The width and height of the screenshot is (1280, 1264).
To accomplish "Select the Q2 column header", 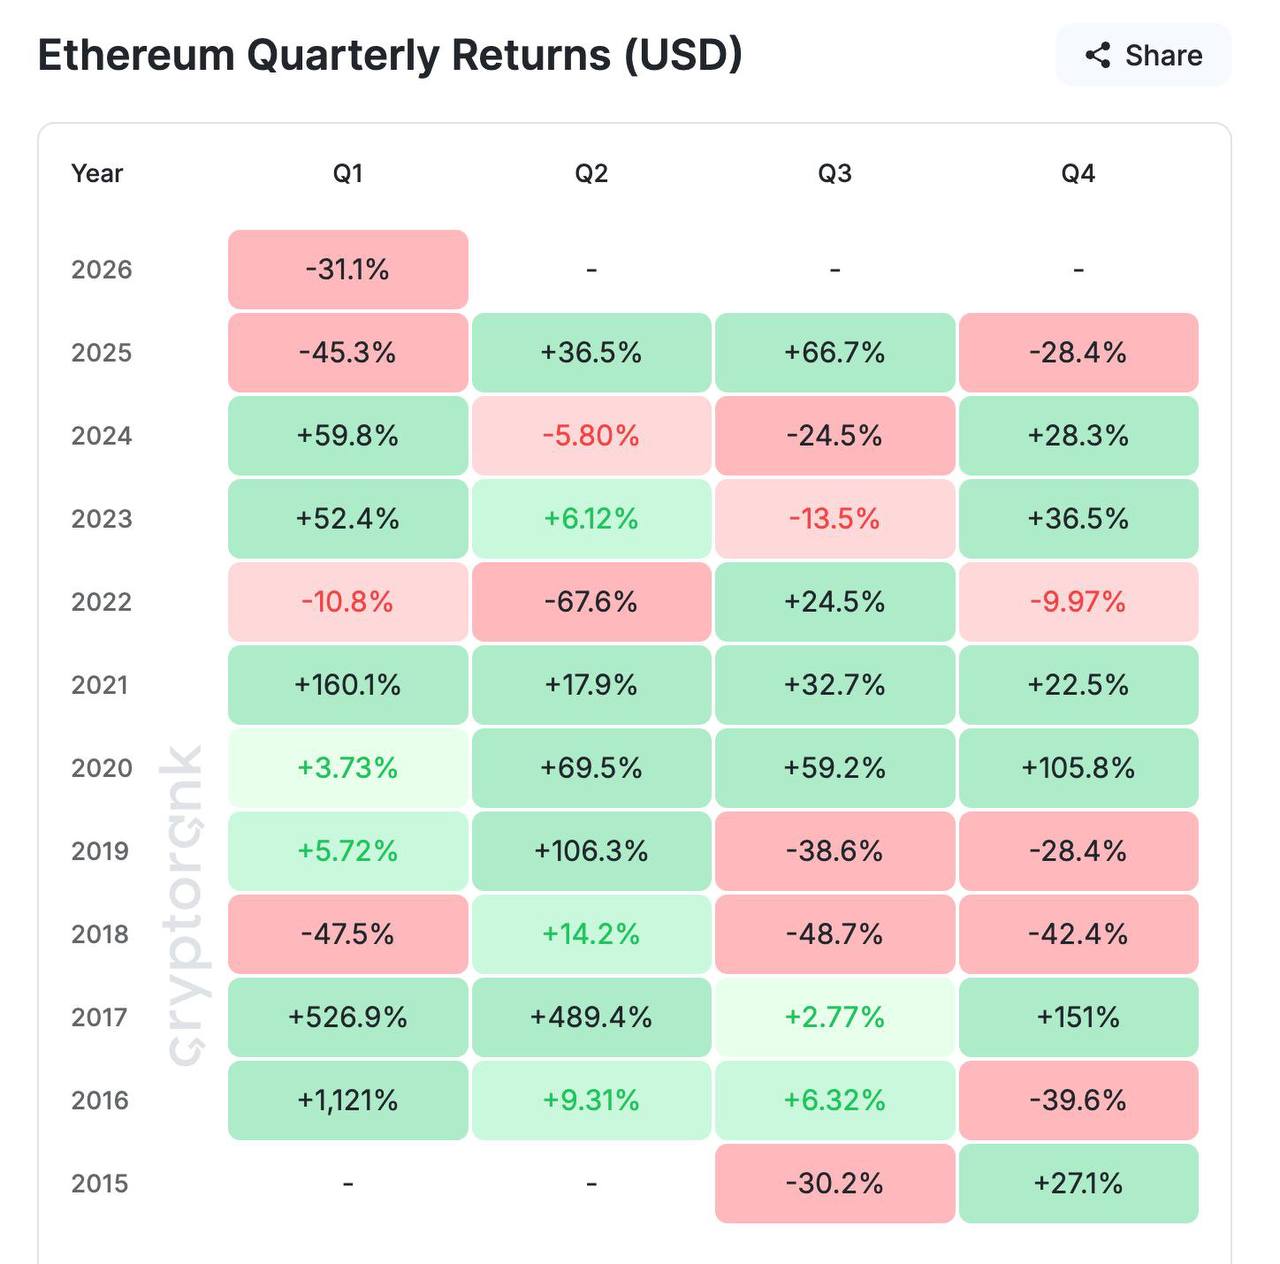I will coord(591,173).
